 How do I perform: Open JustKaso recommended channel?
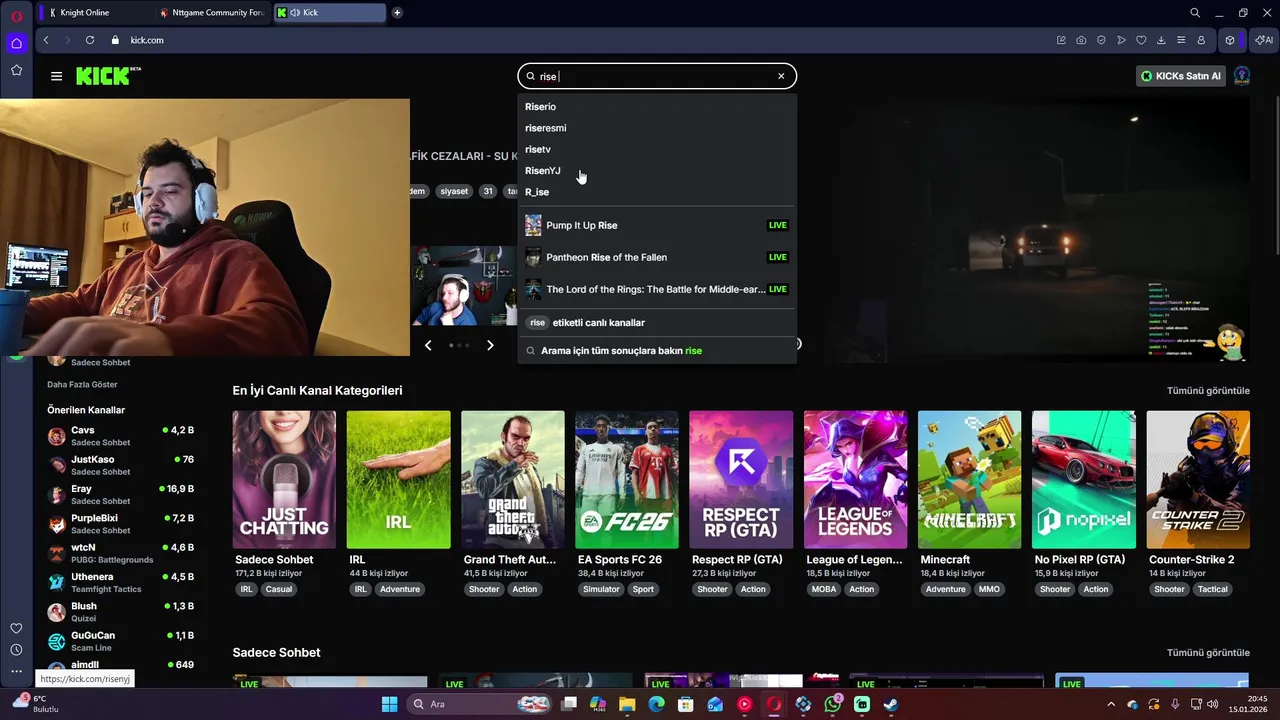pos(121,465)
